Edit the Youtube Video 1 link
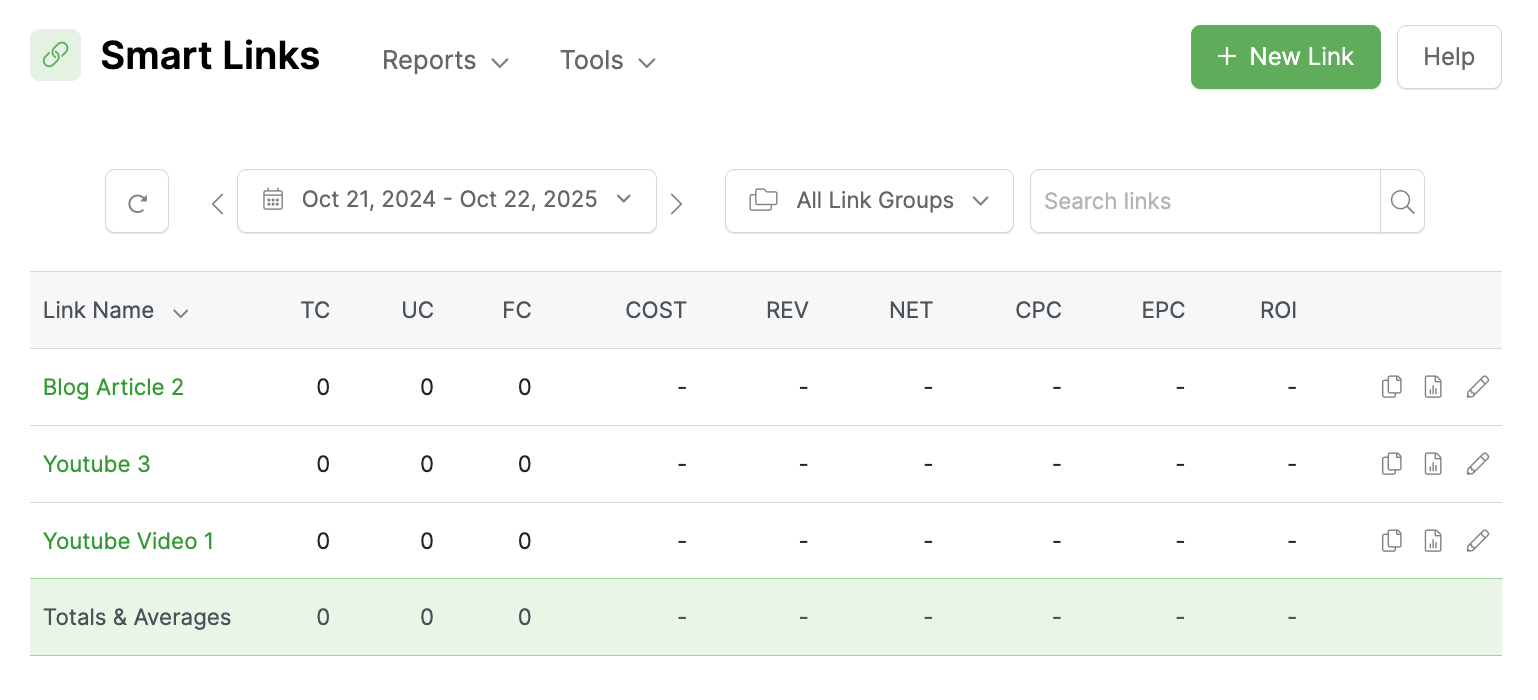 pyautogui.click(x=1477, y=541)
